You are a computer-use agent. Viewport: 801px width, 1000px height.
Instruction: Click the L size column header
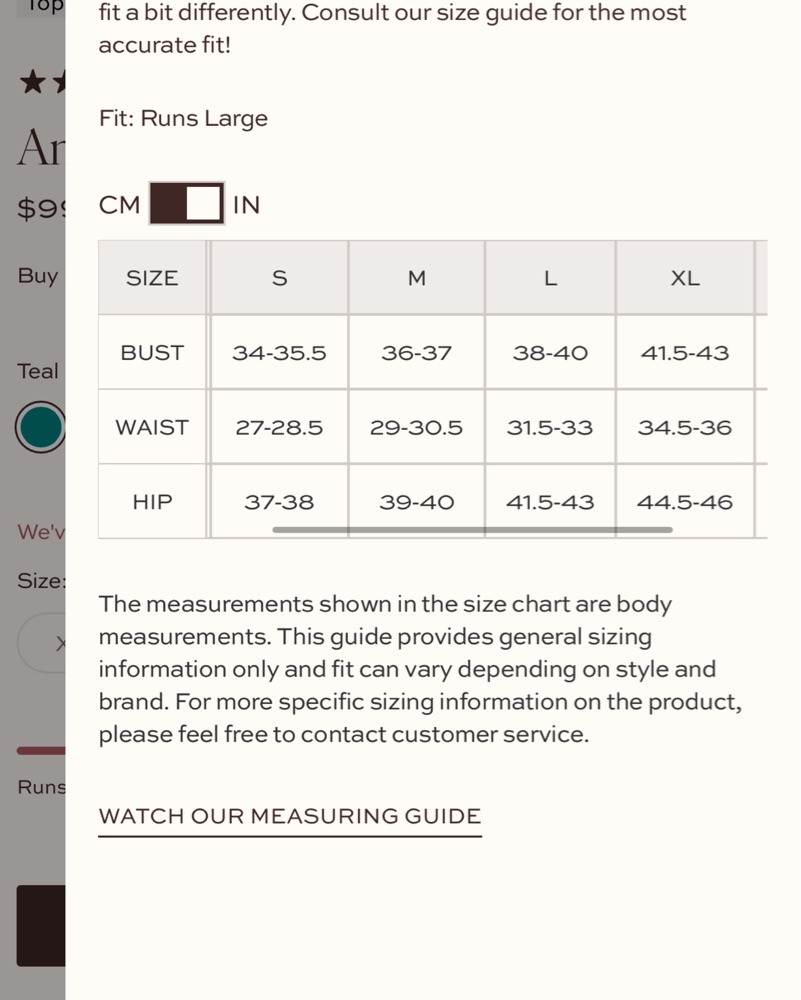click(550, 278)
